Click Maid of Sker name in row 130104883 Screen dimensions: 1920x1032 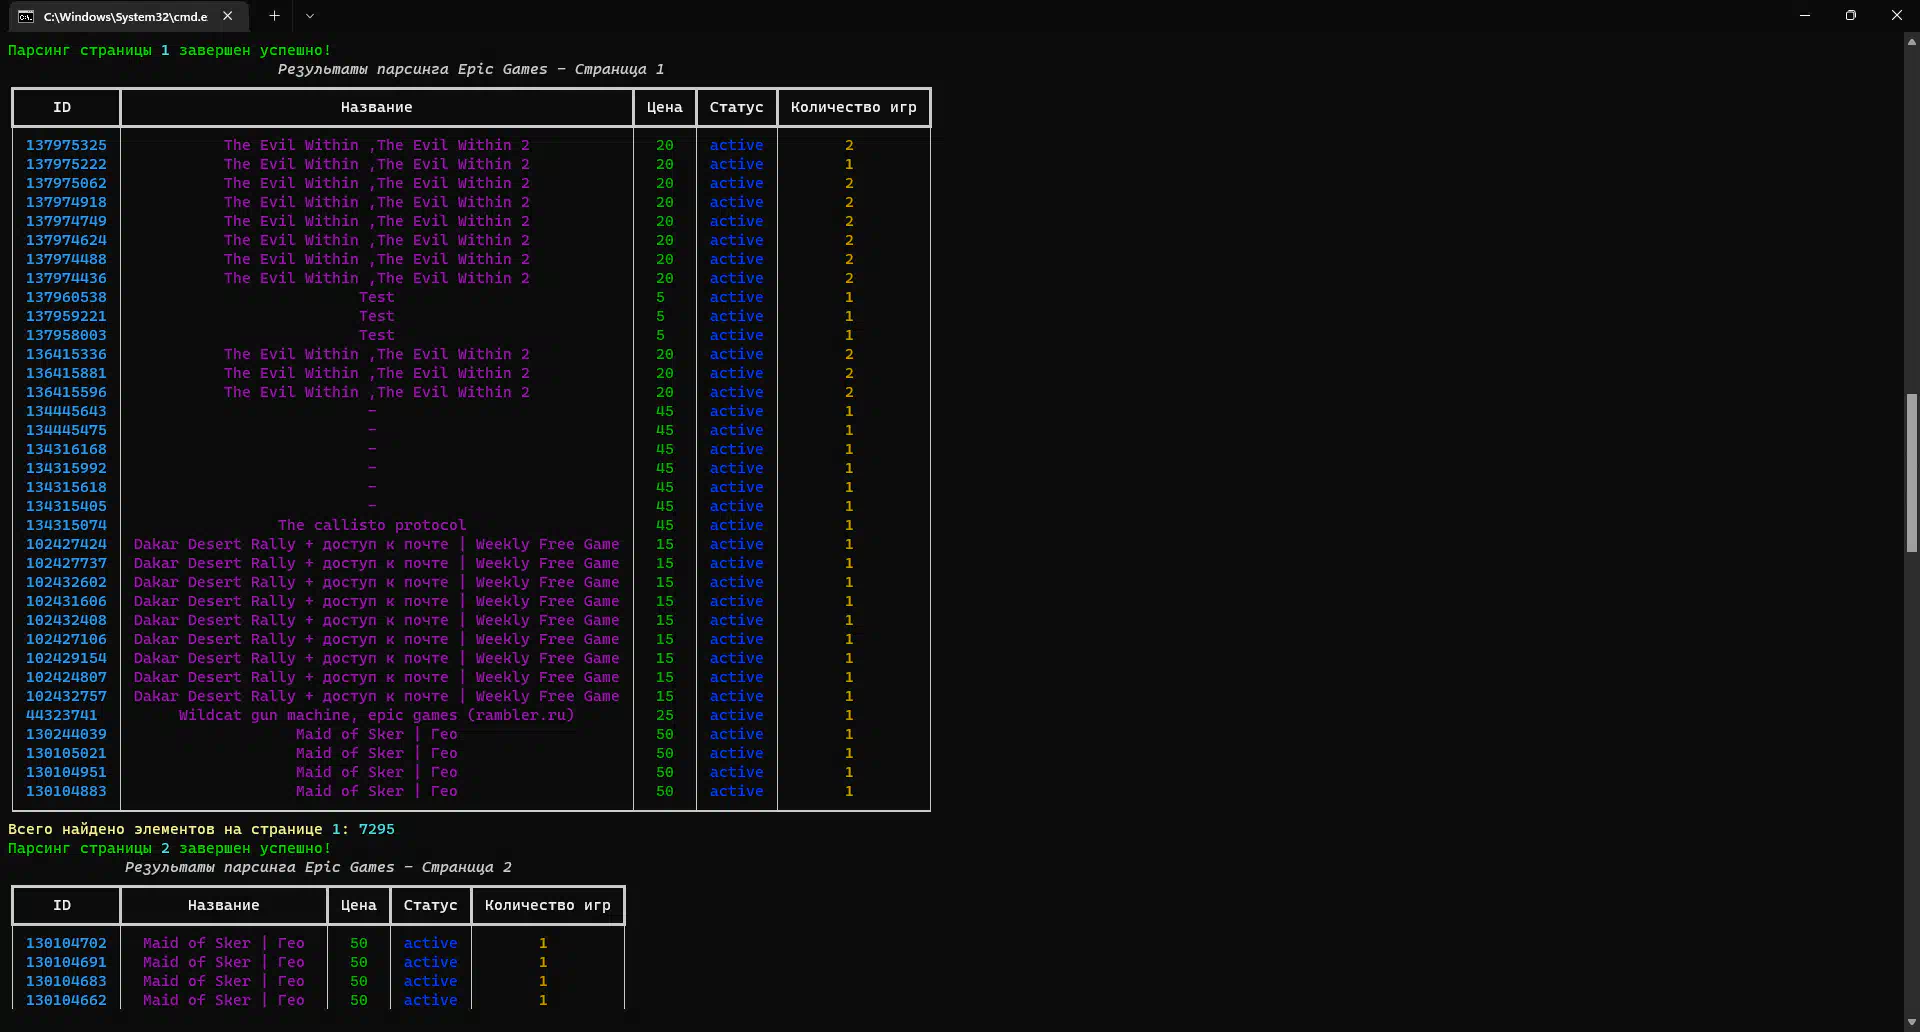click(377, 791)
